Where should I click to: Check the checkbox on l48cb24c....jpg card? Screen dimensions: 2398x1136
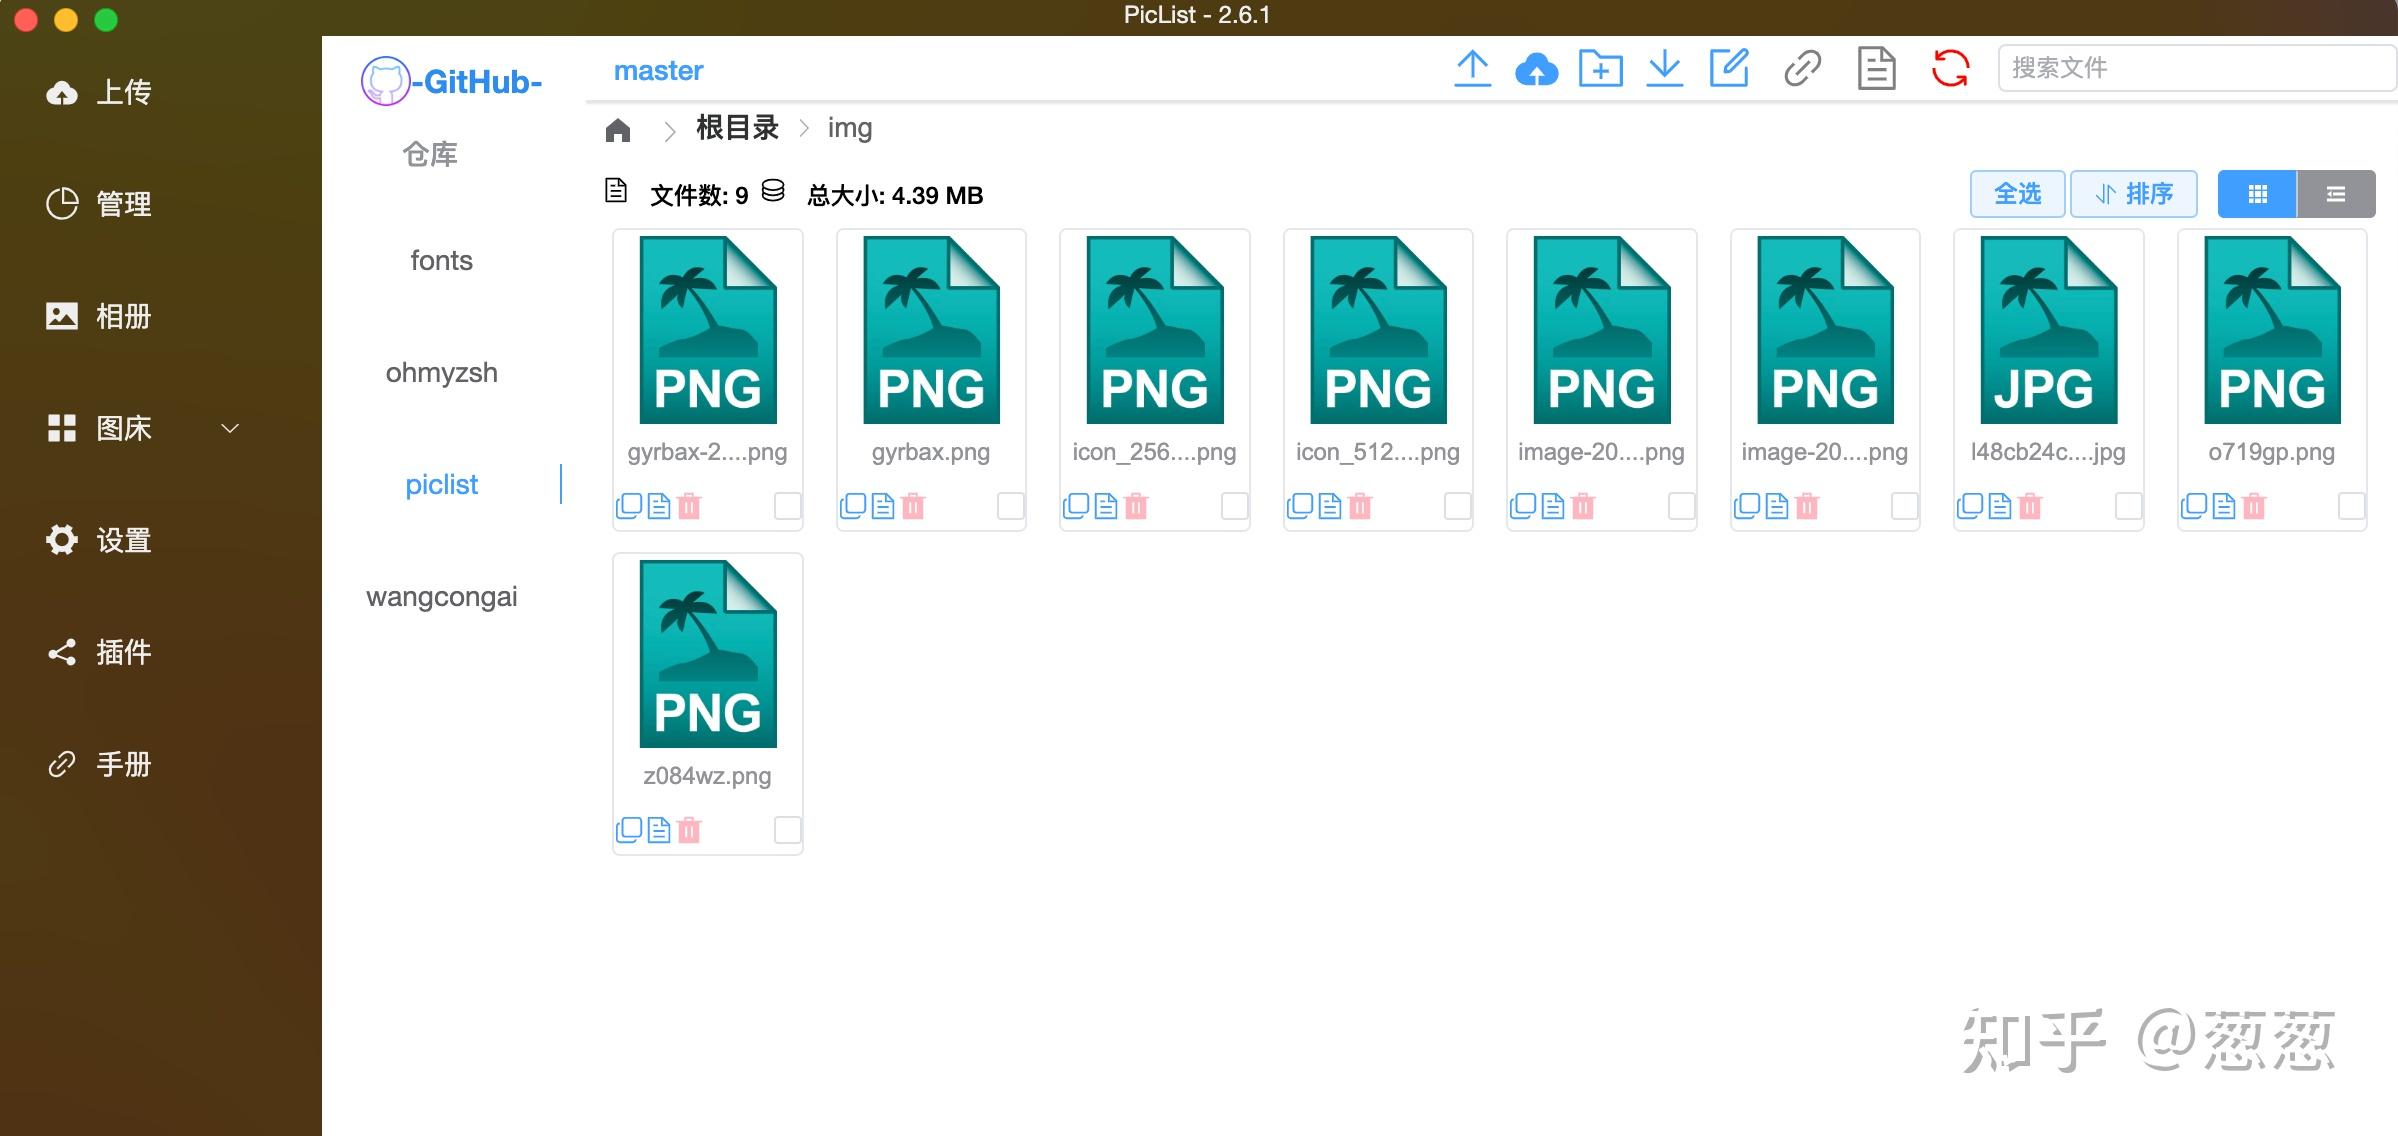(2126, 506)
